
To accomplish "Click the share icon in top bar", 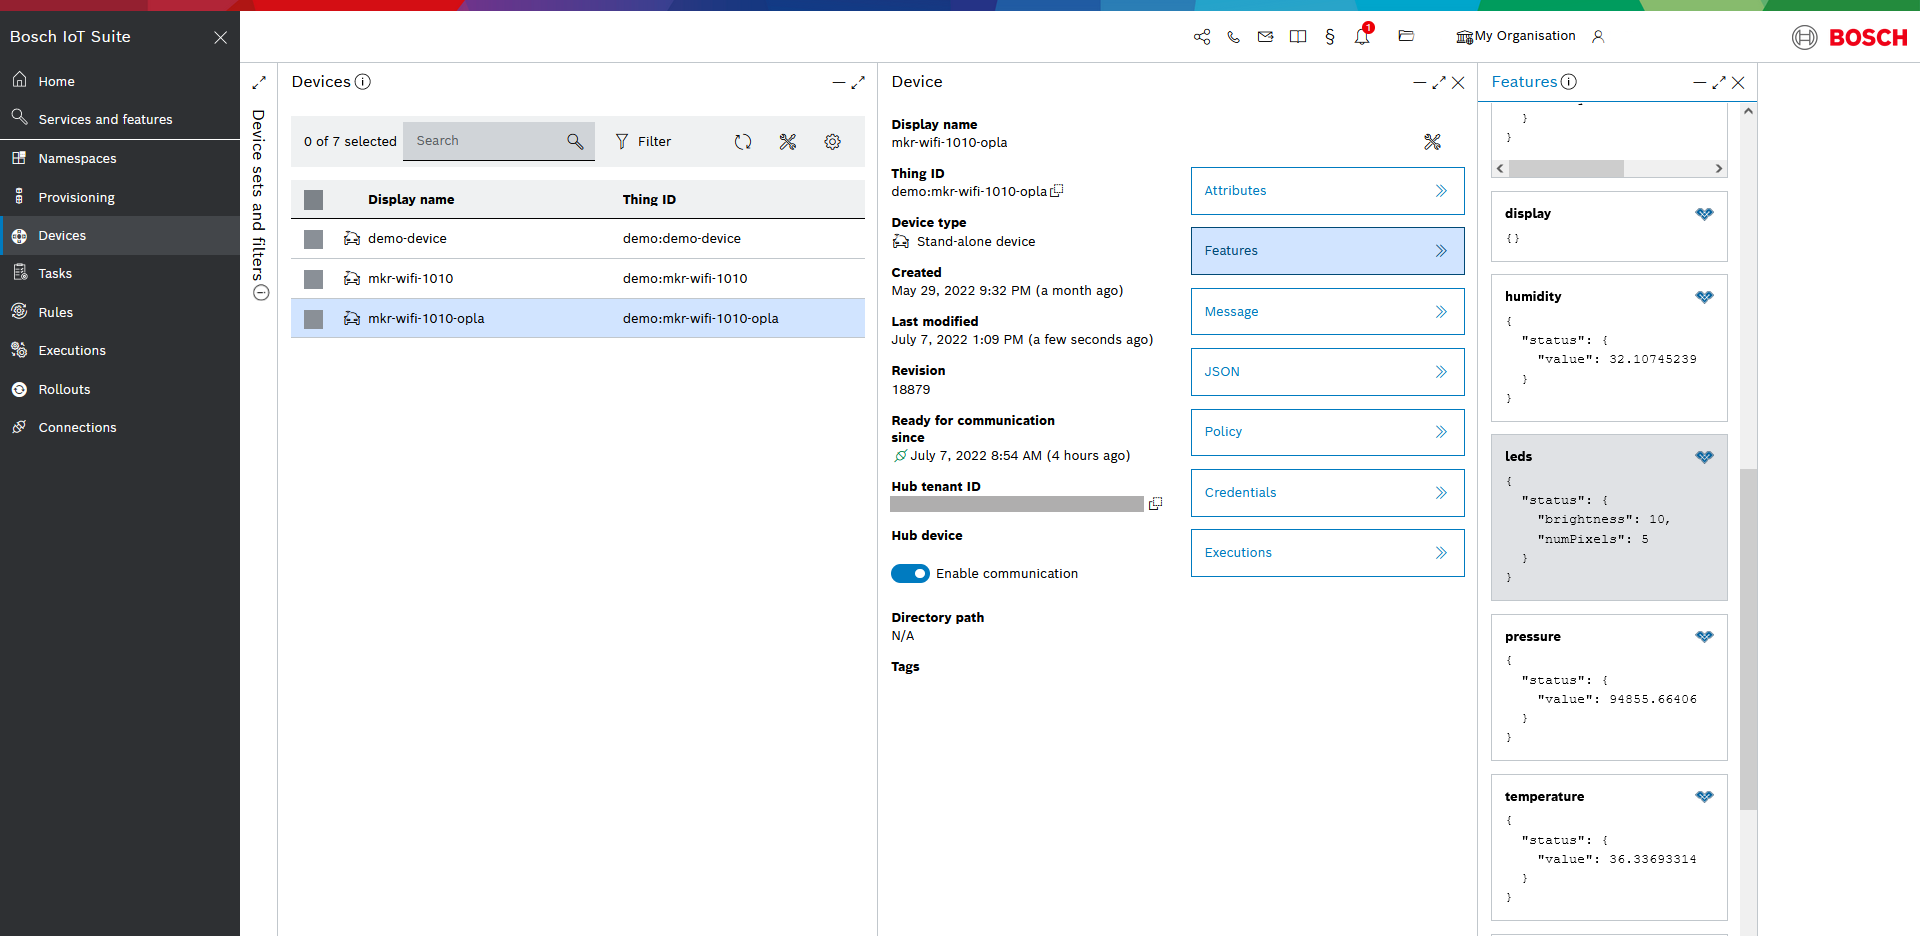I will 1202,37.
